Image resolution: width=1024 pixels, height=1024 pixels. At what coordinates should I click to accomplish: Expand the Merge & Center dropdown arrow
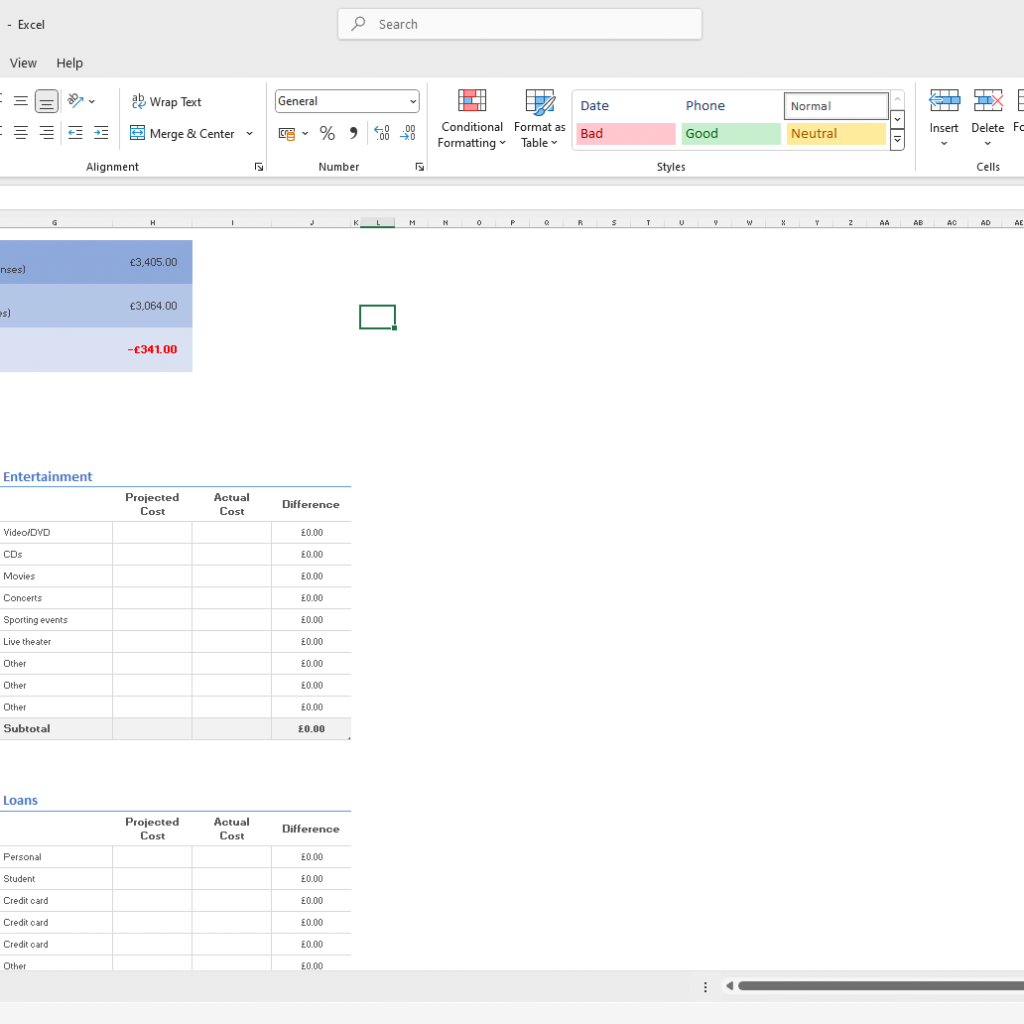click(x=249, y=133)
